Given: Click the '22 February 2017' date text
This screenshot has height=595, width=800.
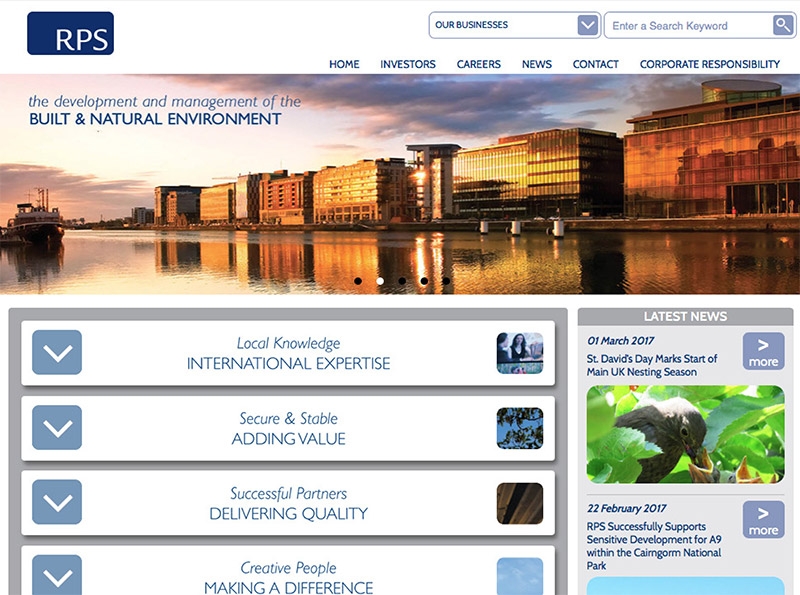Looking at the screenshot, I should (x=627, y=508).
